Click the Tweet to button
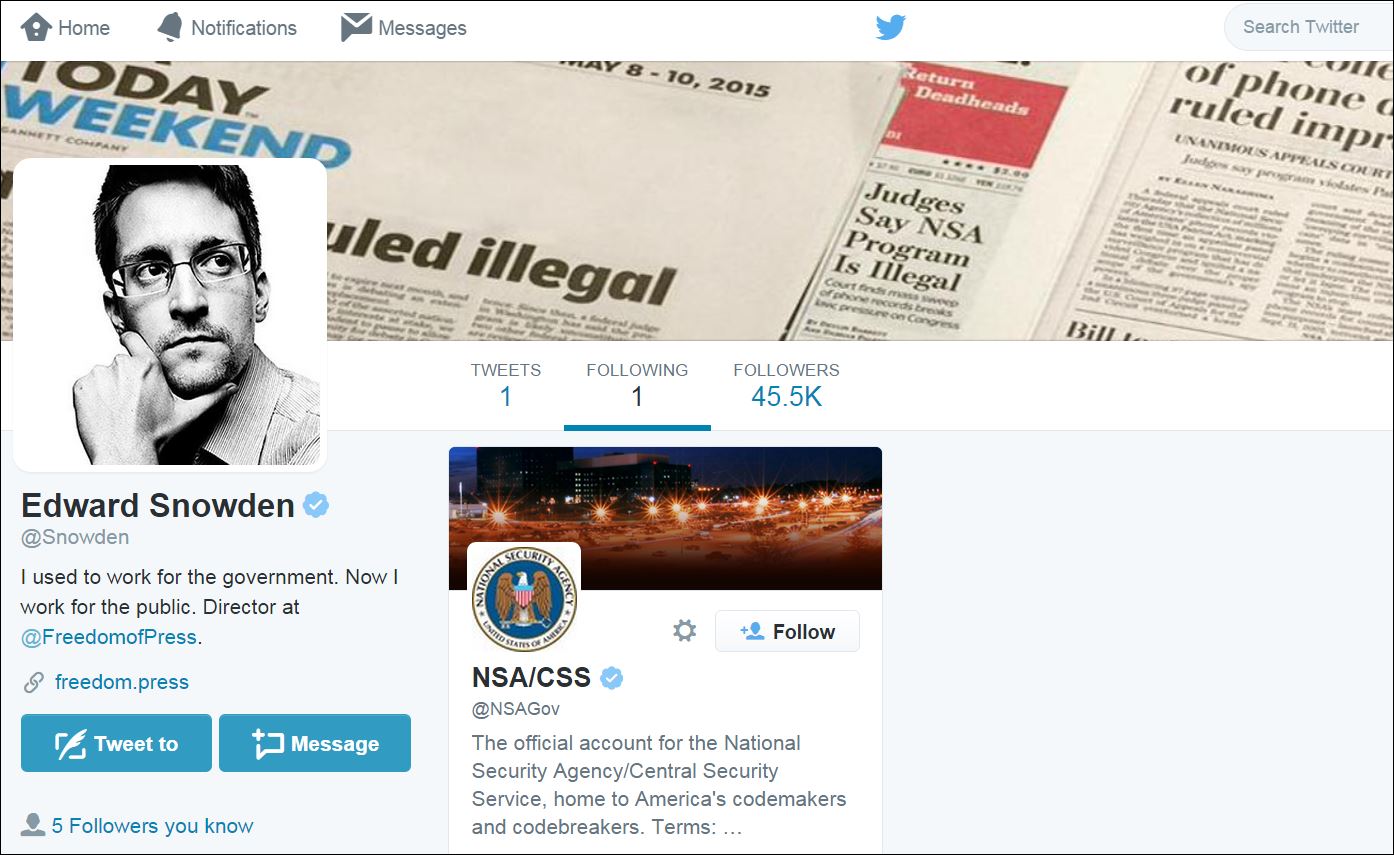The width and height of the screenshot is (1394, 855). (x=116, y=743)
